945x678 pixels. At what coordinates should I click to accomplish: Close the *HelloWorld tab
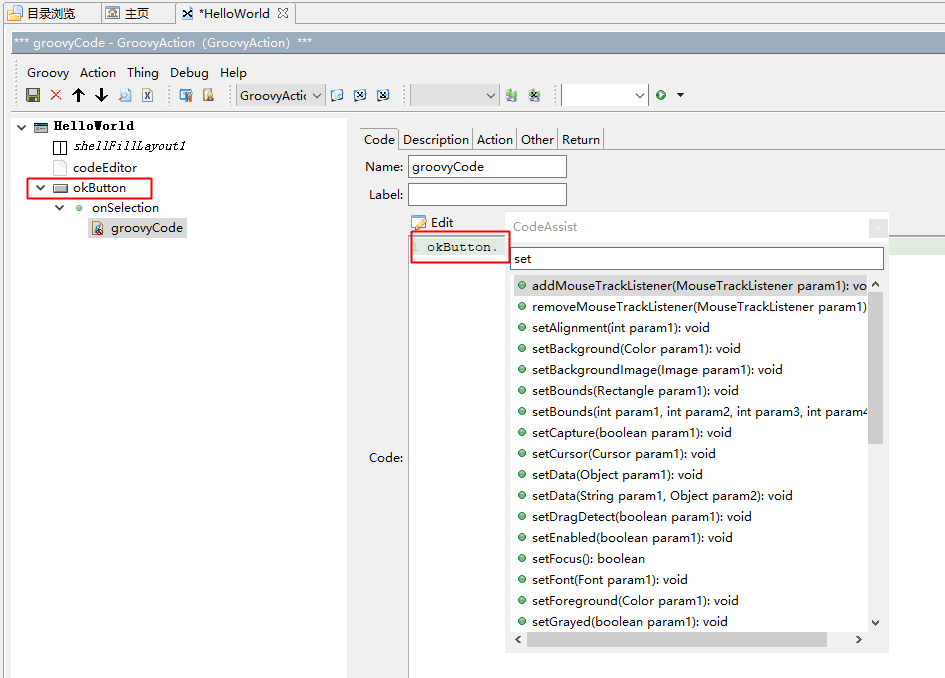[283, 13]
